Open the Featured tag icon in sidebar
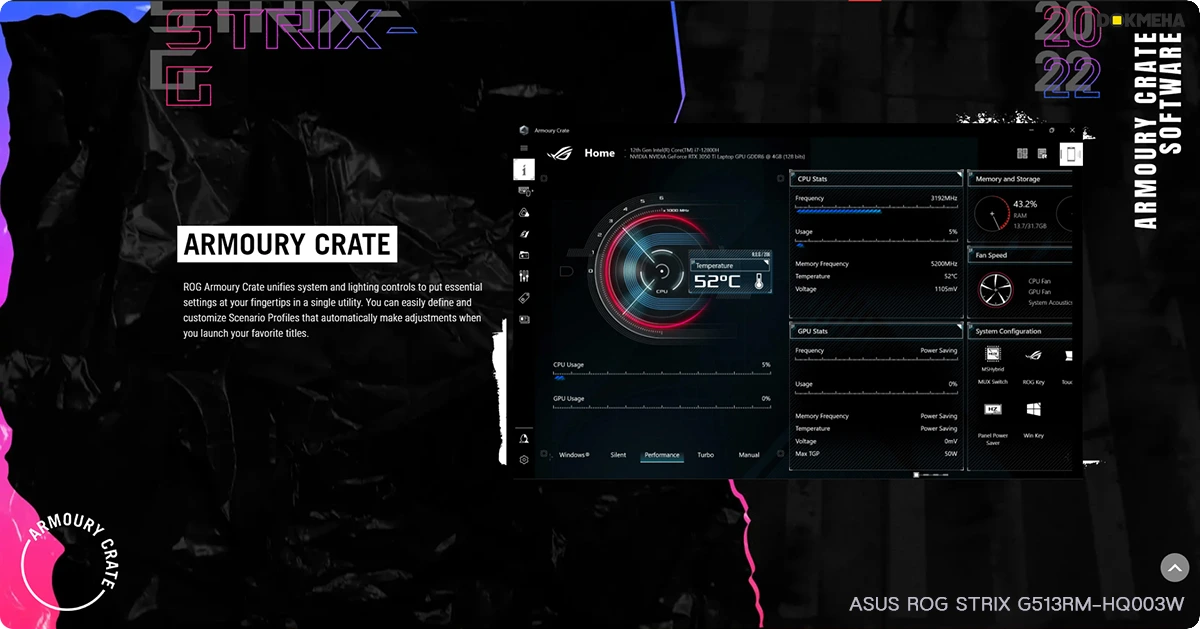Image resolution: width=1200 pixels, height=629 pixels. (x=524, y=298)
